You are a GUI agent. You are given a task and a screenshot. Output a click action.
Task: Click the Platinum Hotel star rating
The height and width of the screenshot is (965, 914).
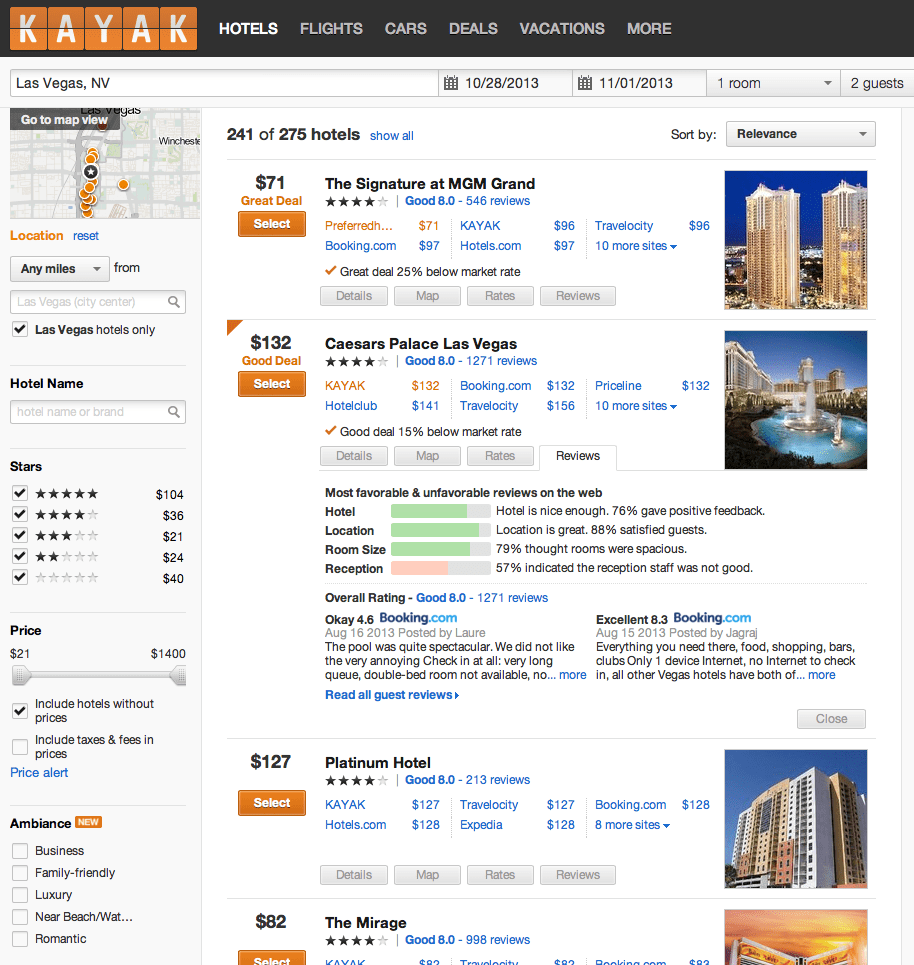point(356,780)
